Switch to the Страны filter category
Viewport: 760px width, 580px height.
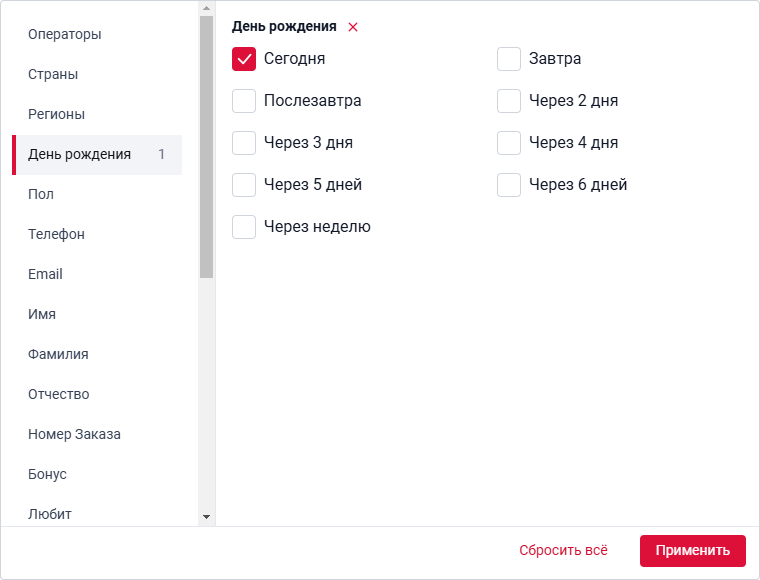(x=53, y=74)
